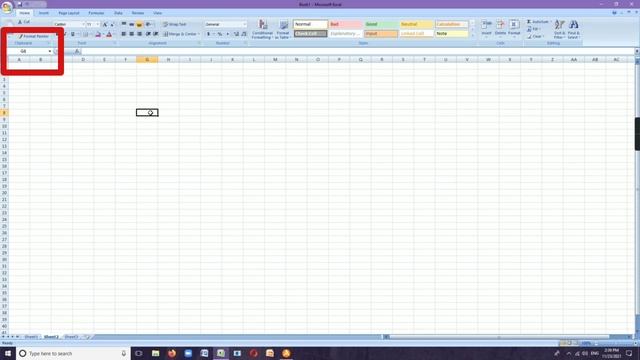
Task: Switch to the Review tab
Action: point(138,13)
